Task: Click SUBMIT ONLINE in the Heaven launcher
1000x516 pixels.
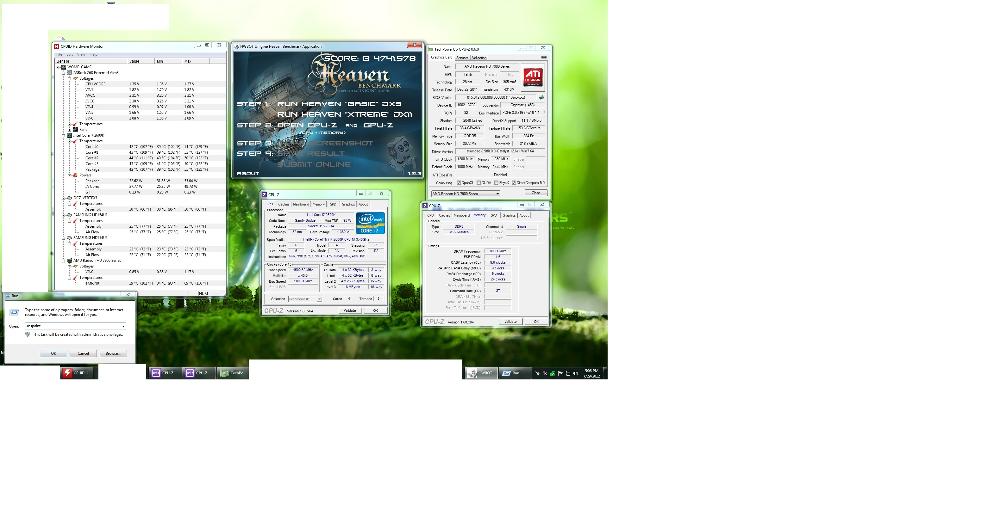Action: pyautogui.click(x=314, y=164)
